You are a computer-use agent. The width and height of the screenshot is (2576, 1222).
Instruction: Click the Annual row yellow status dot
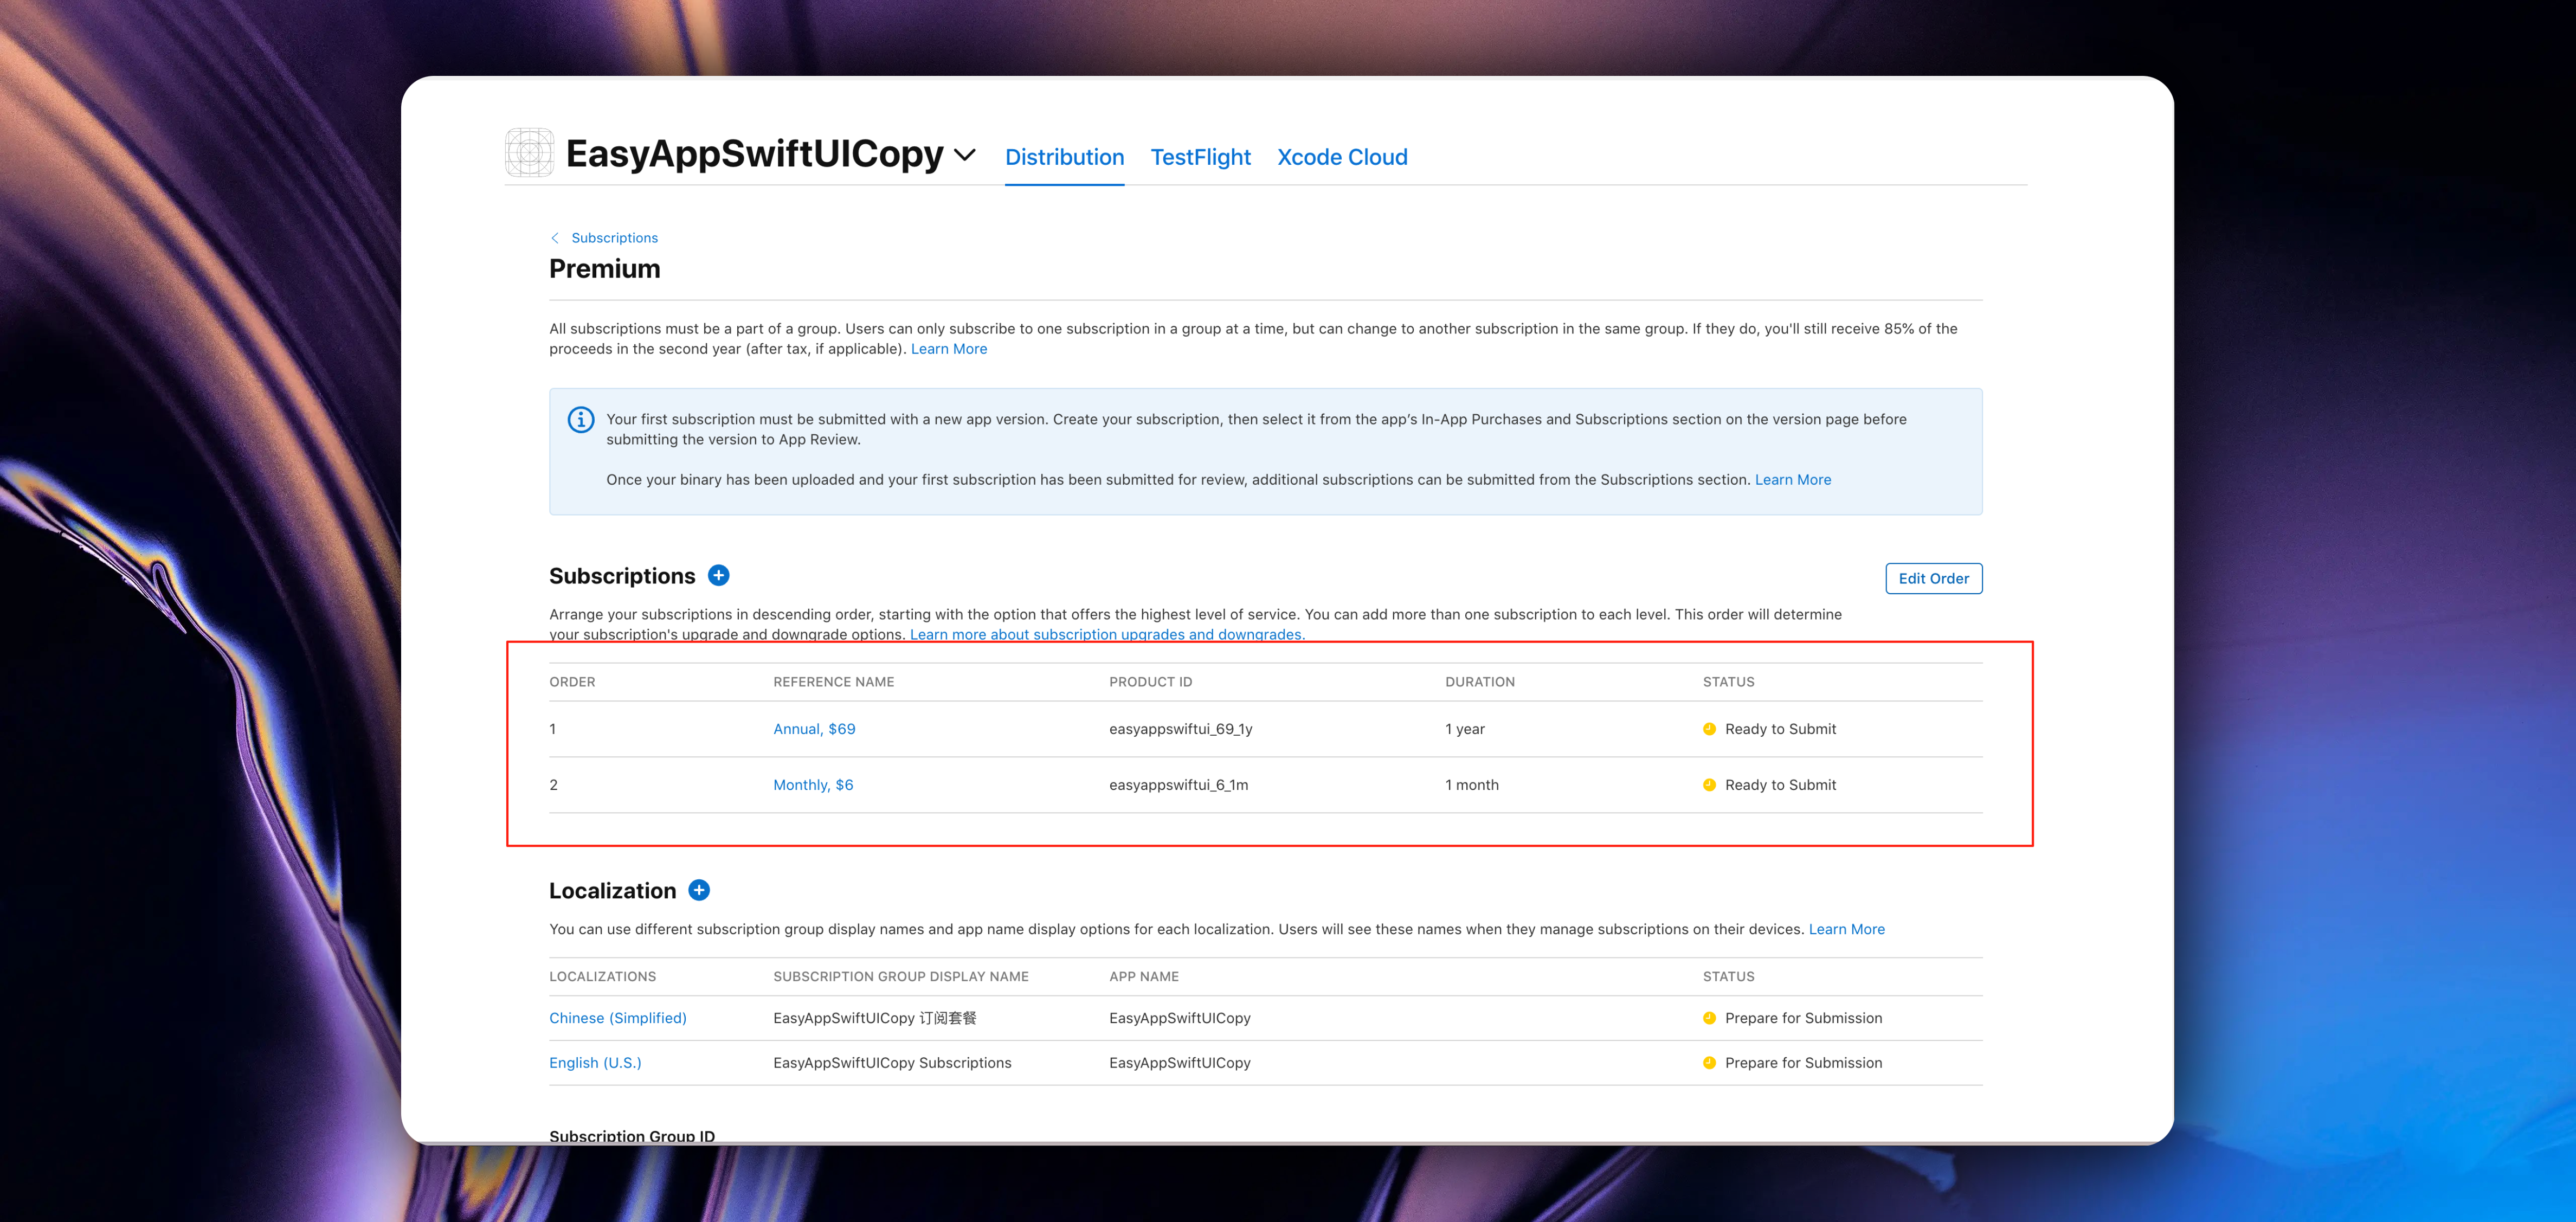(x=1709, y=729)
